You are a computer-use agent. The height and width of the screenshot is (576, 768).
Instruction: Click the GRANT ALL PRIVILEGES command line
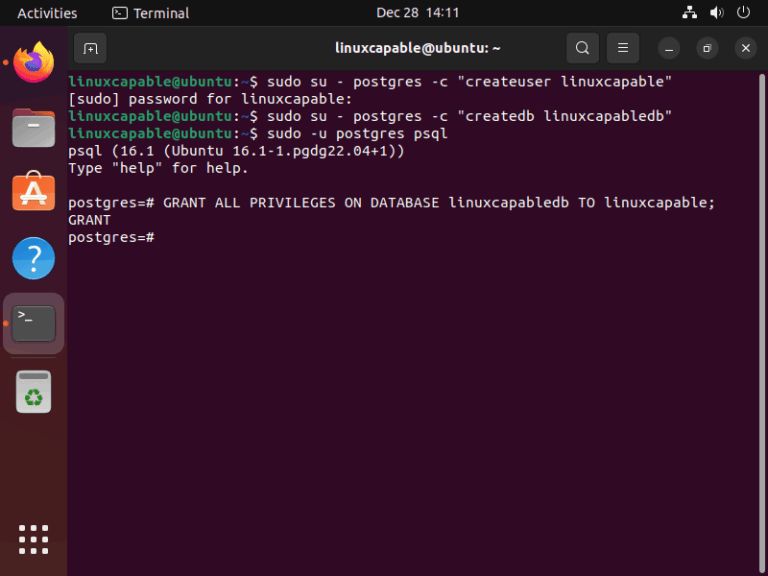(392, 203)
